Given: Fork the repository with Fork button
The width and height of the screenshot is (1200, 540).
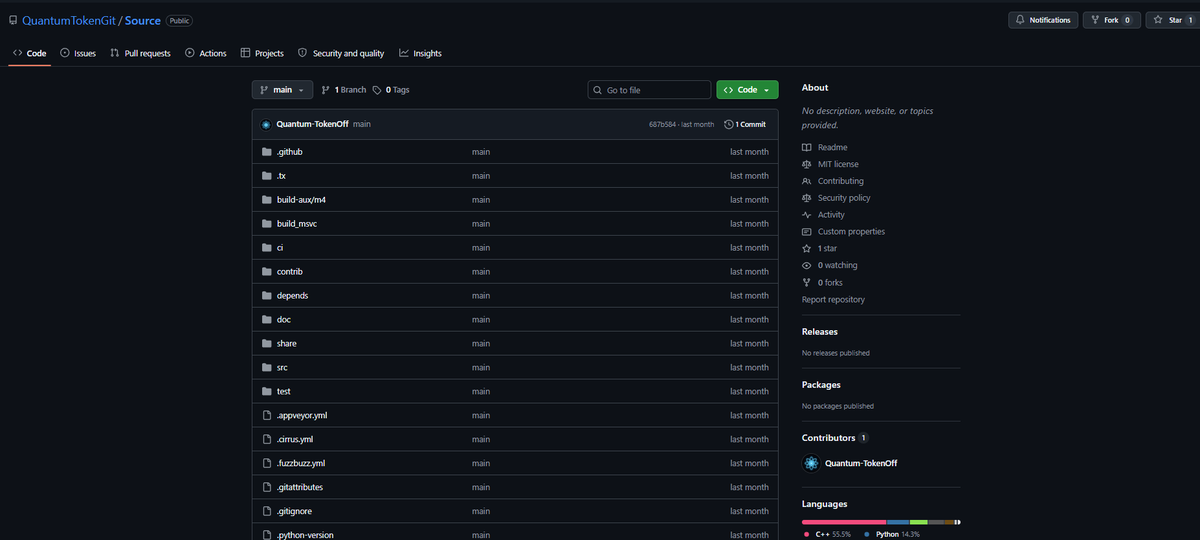Looking at the screenshot, I should [x=1112, y=20].
